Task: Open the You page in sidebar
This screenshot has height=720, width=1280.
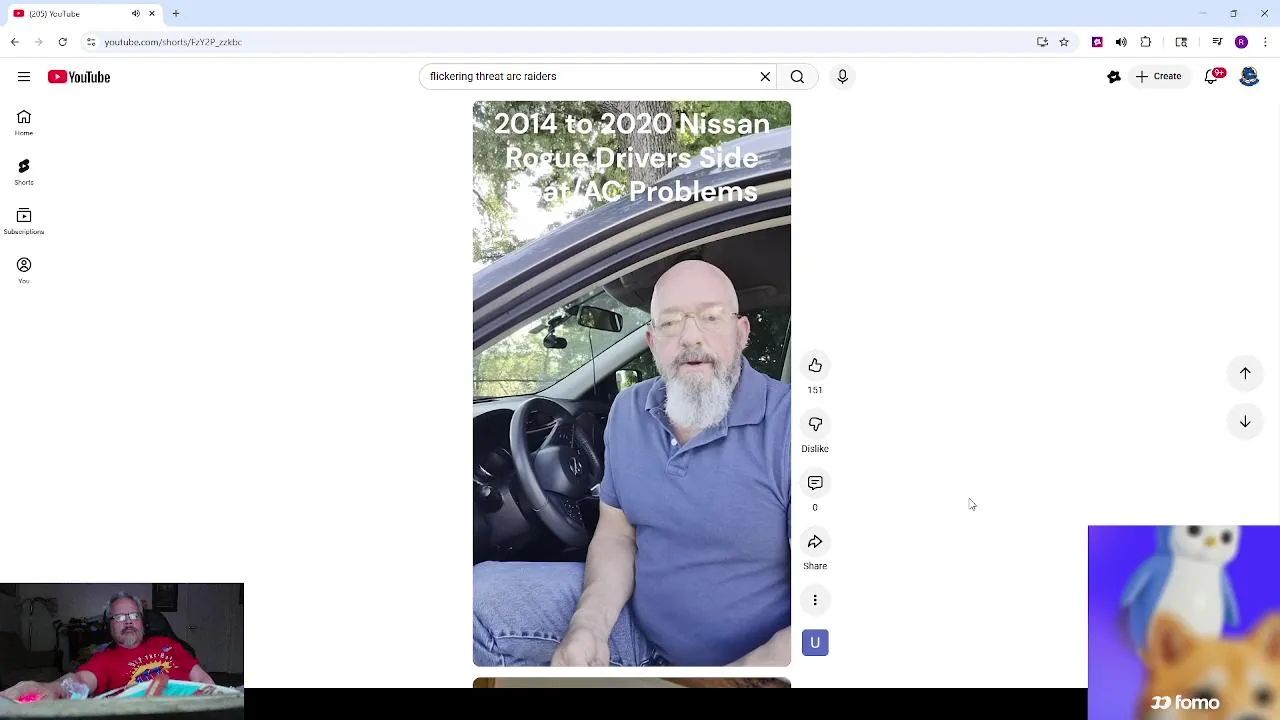Action: 24,270
